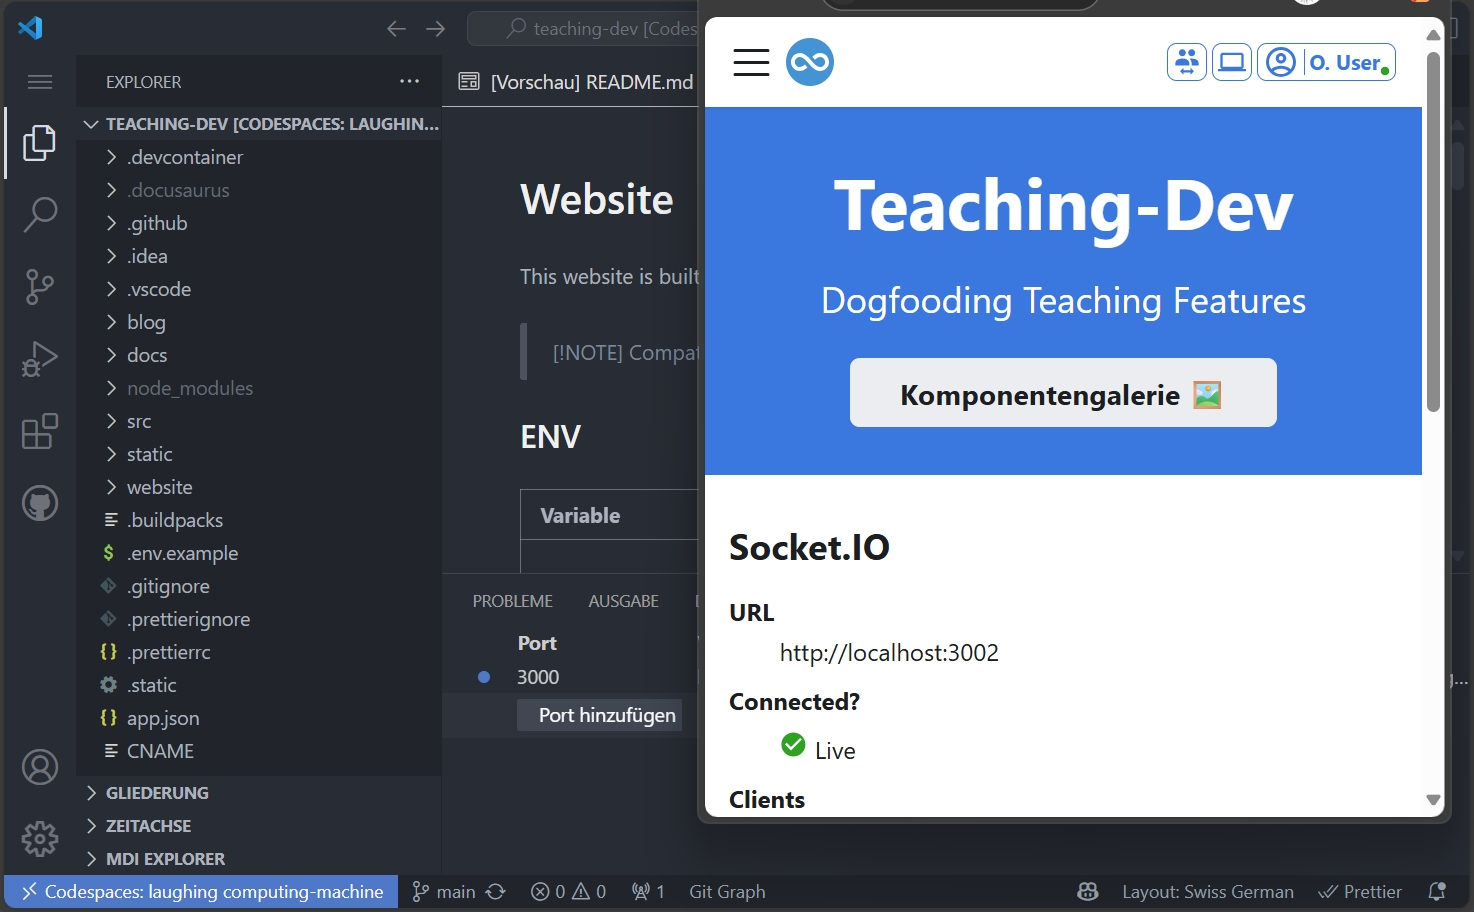Viewport: 1474px width, 912px height.
Task: Expand the GLIEDERUNG section
Action: (x=157, y=793)
